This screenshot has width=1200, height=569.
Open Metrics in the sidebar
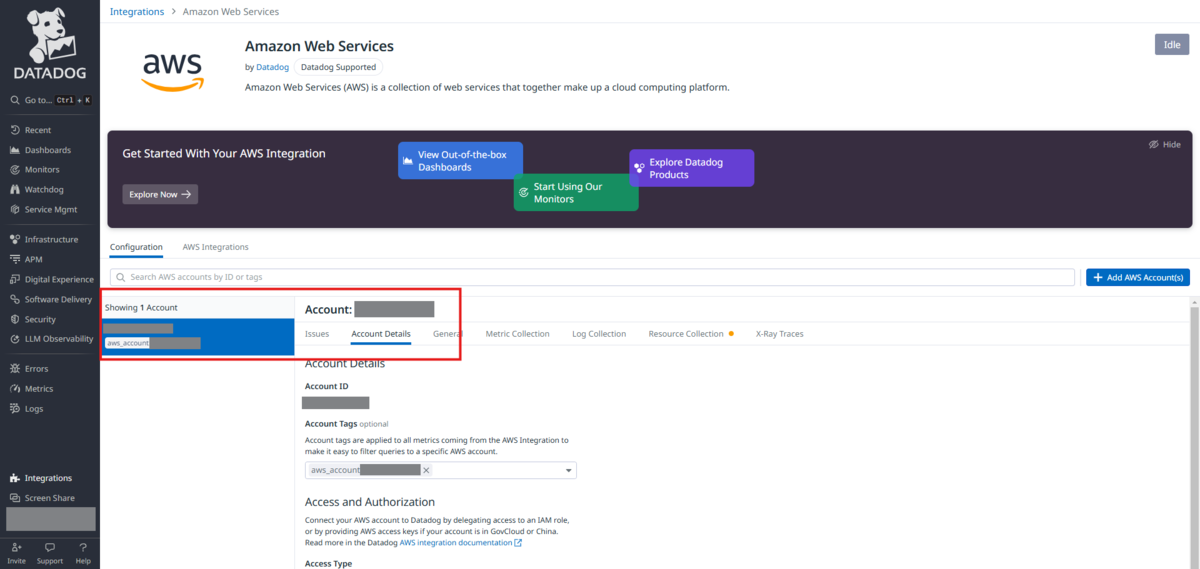(x=31, y=389)
